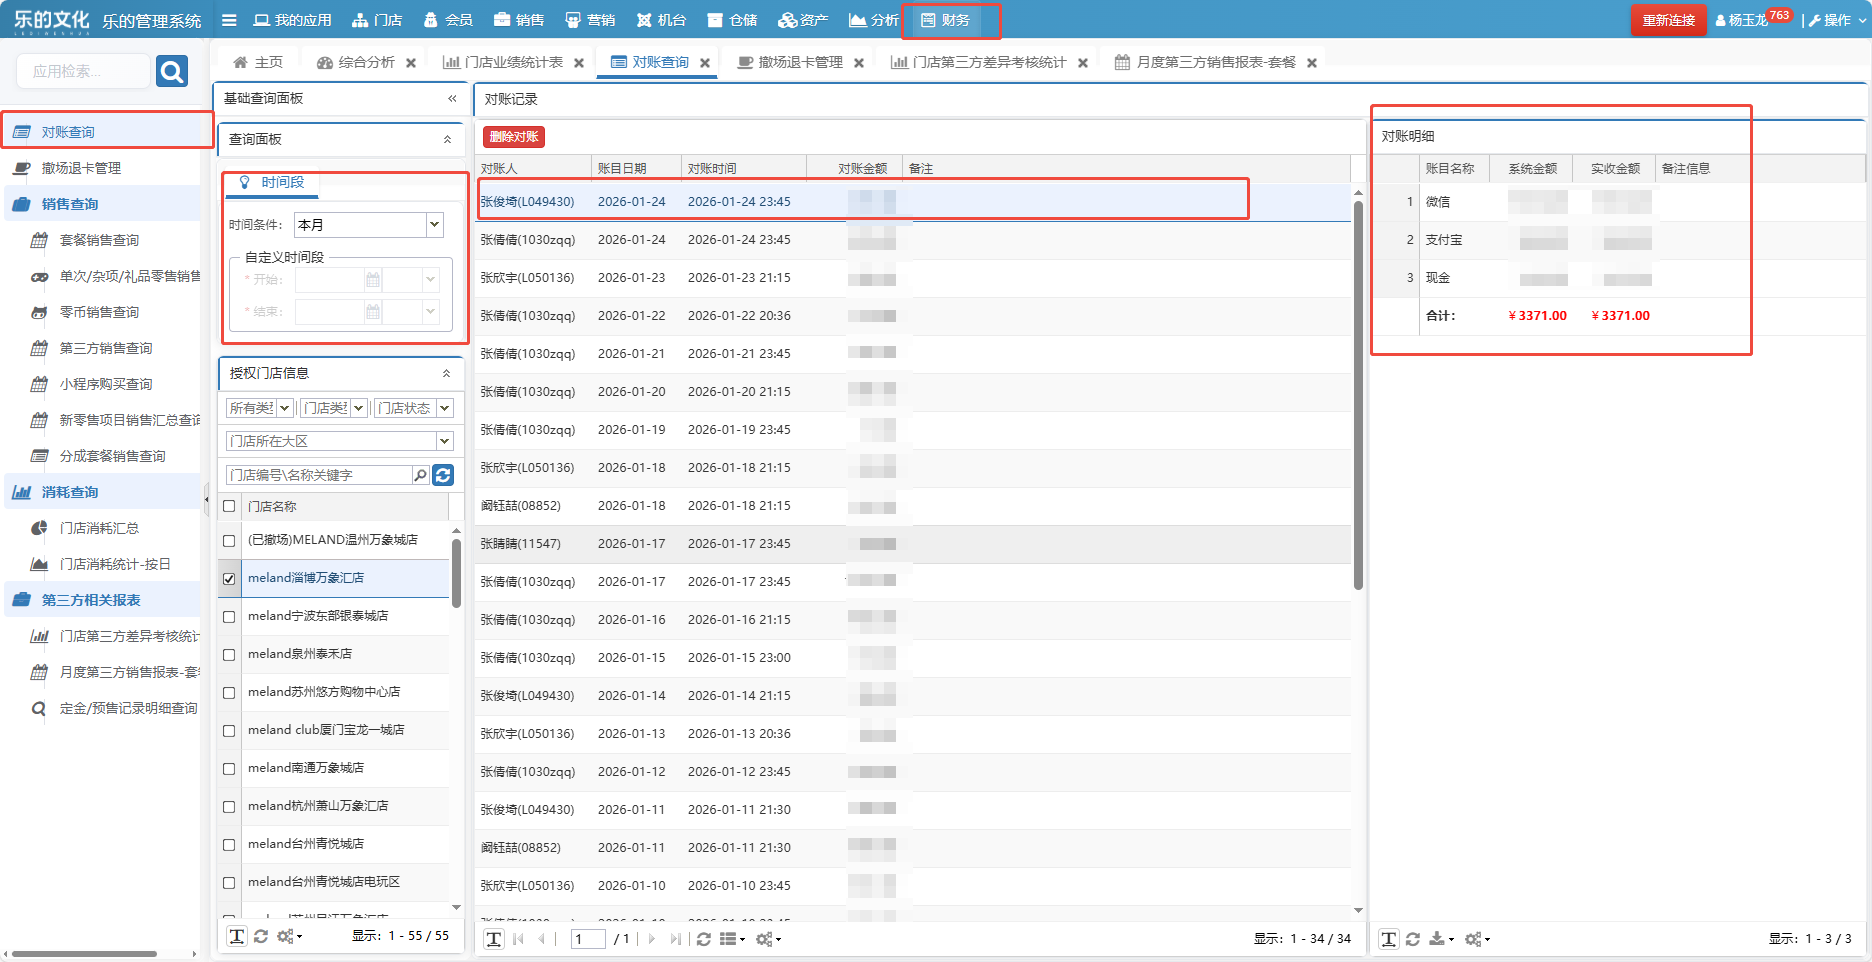Refresh the reconciliation records grid

point(704,939)
